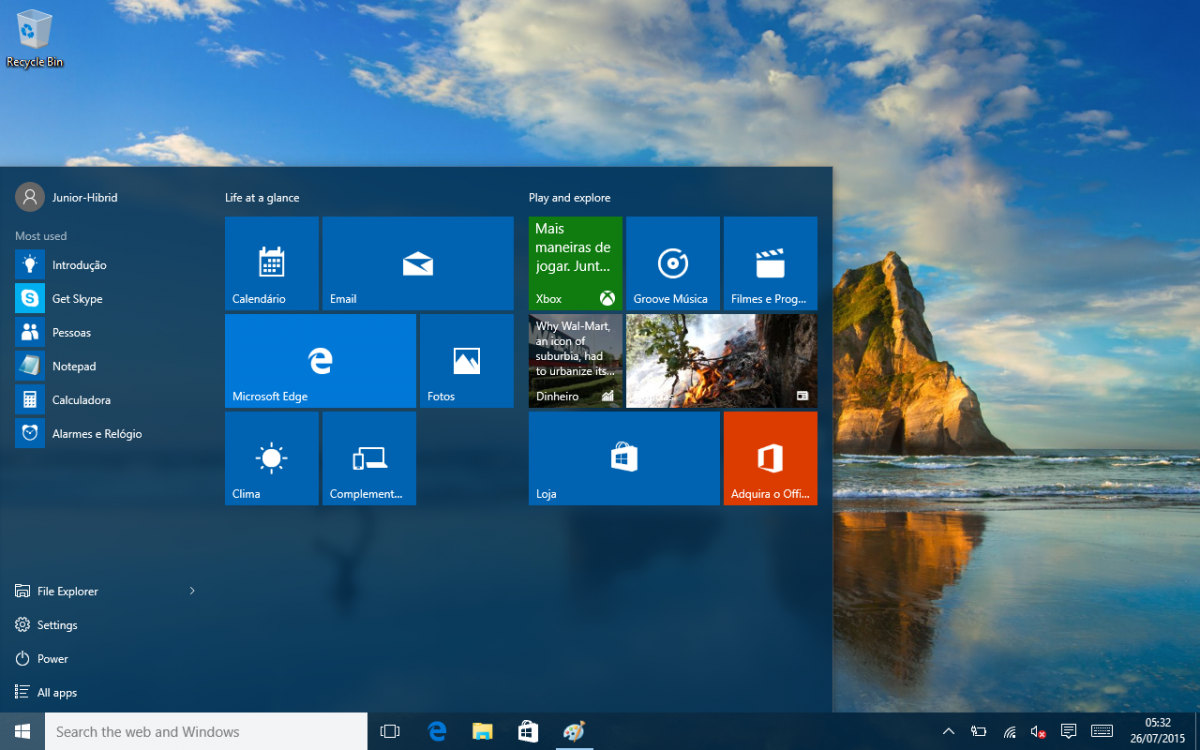Image resolution: width=1200 pixels, height=750 pixels.
Task: Open the Dinheiro news tile
Action: pos(576,361)
